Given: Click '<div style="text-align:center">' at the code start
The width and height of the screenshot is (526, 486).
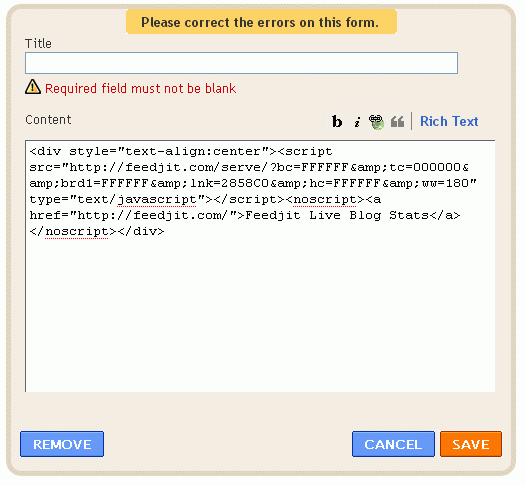Looking at the screenshot, I should [153, 152].
